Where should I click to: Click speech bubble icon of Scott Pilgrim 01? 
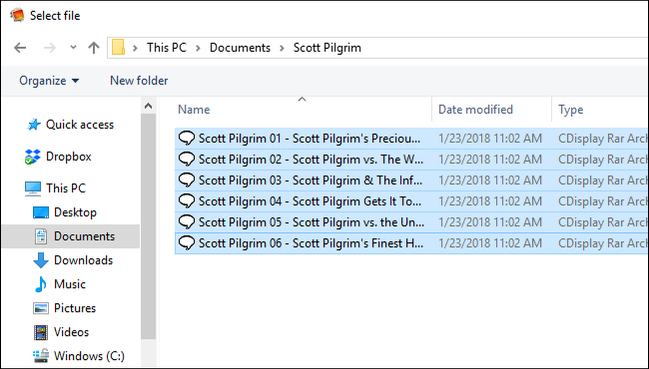(187, 138)
